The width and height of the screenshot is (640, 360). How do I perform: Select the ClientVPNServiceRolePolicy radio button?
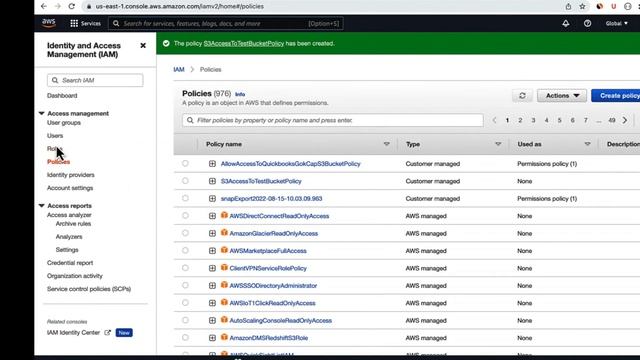[x=185, y=268]
